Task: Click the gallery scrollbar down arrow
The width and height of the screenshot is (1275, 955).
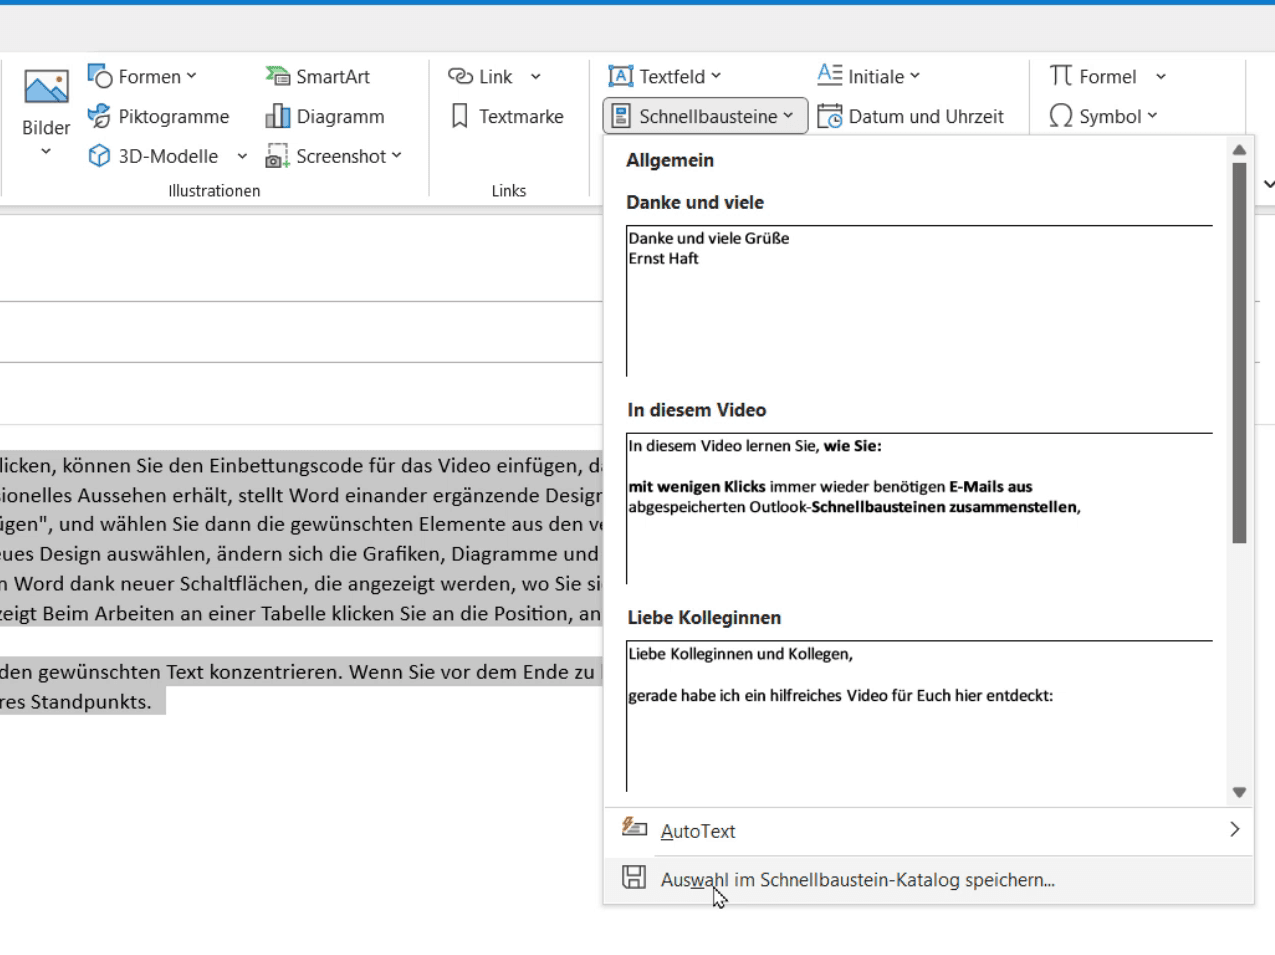Action: [1239, 792]
